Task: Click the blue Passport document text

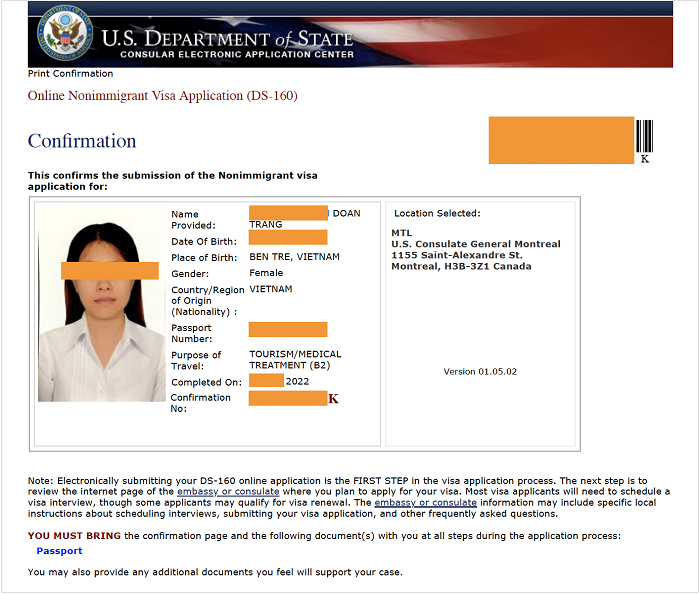Action: pos(59,551)
